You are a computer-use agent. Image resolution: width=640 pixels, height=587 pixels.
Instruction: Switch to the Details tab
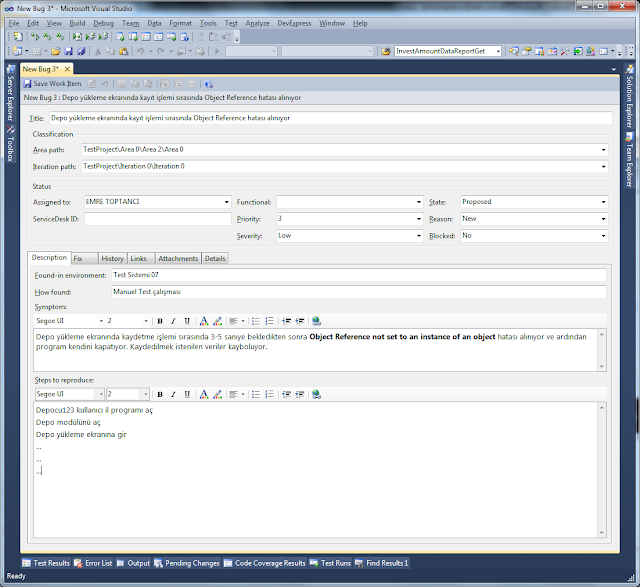[x=215, y=259]
